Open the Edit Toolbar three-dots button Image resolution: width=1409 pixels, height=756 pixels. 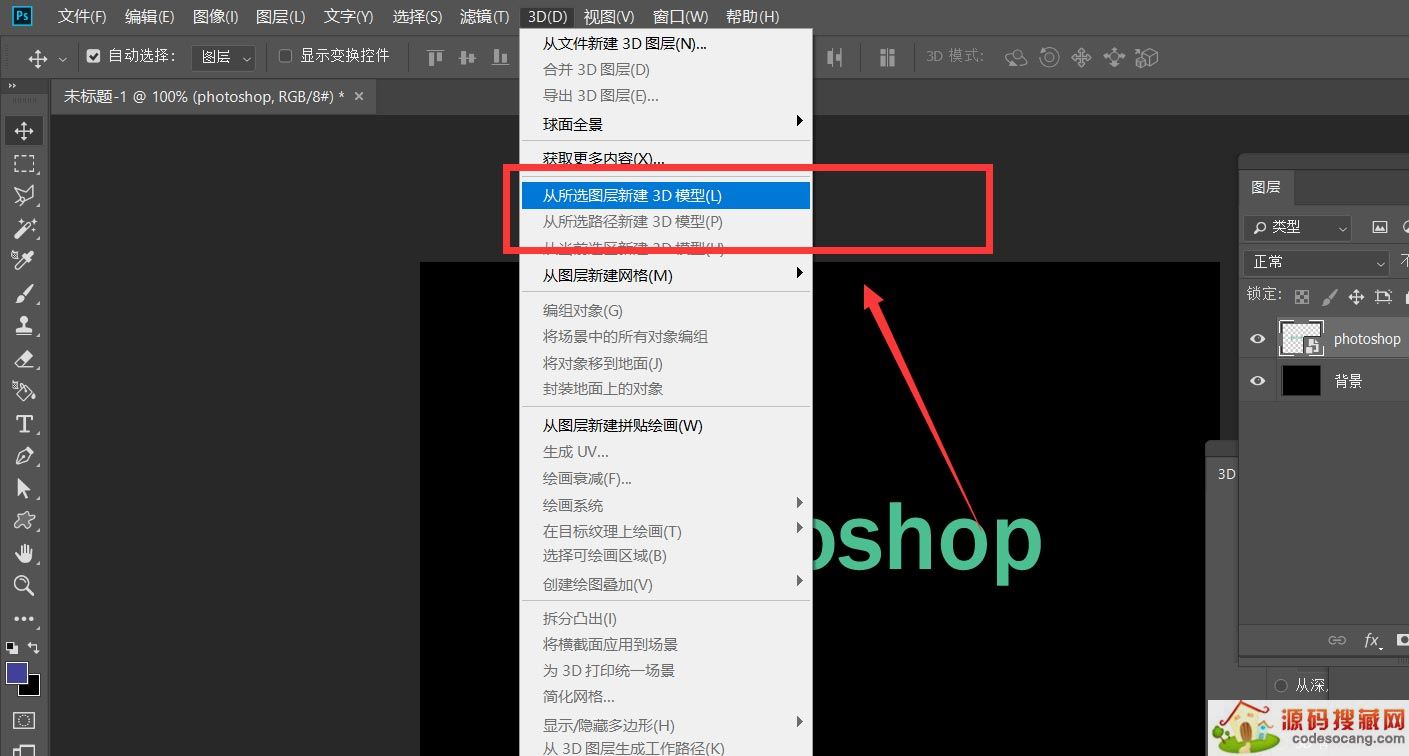coord(24,618)
